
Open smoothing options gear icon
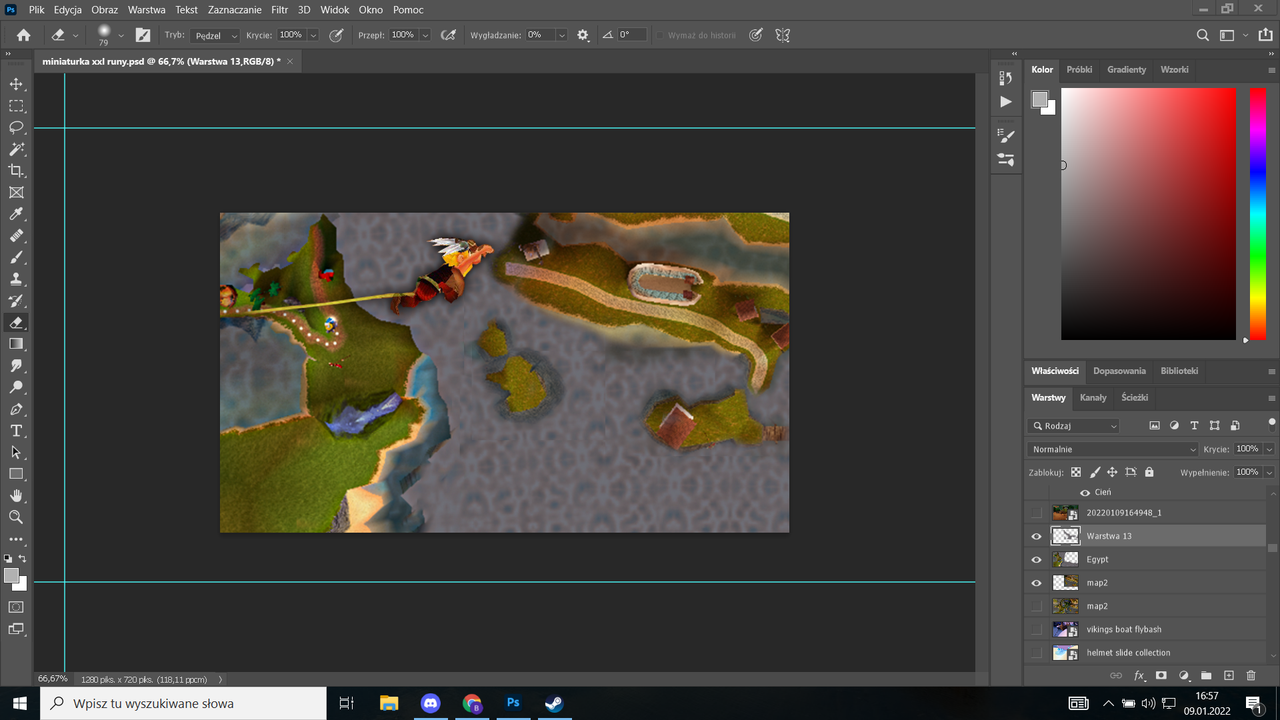[583, 35]
